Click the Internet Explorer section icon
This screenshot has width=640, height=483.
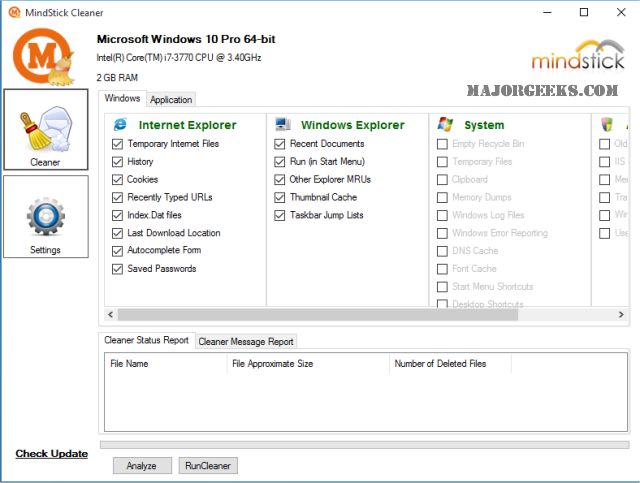point(120,125)
